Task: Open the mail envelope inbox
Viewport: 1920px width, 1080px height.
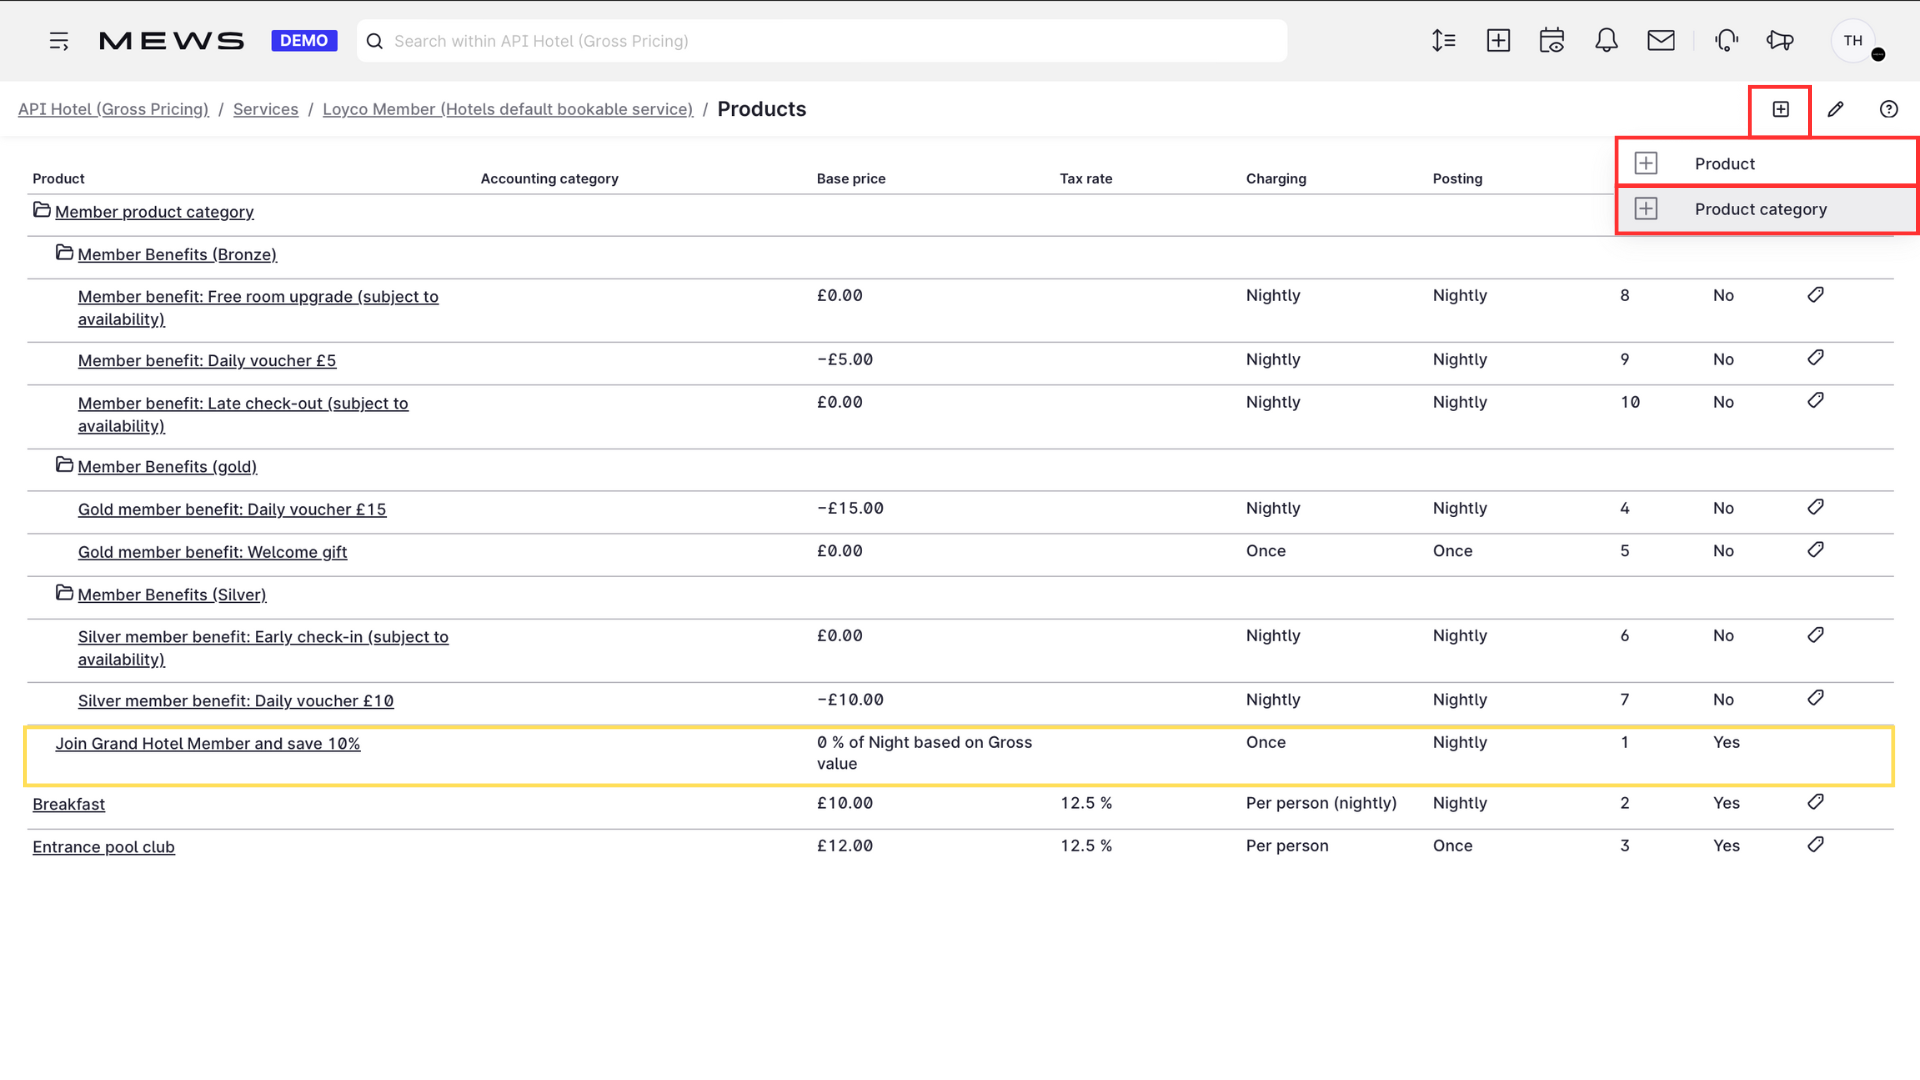Action: (x=1661, y=41)
